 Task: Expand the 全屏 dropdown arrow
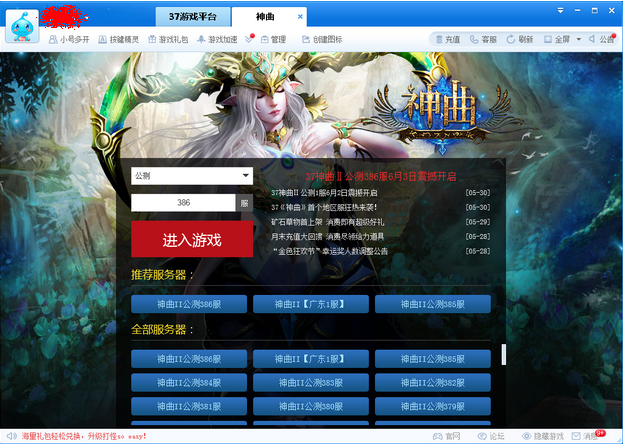[578, 39]
